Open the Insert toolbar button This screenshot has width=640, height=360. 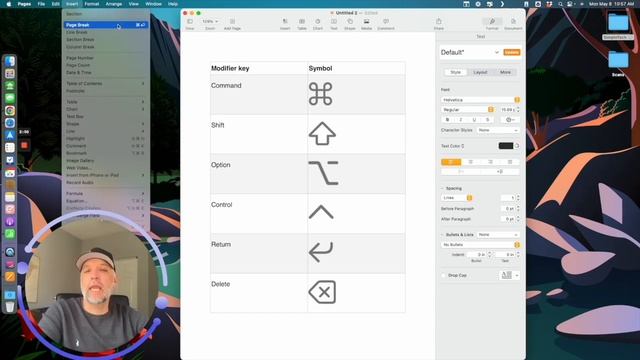285,22
